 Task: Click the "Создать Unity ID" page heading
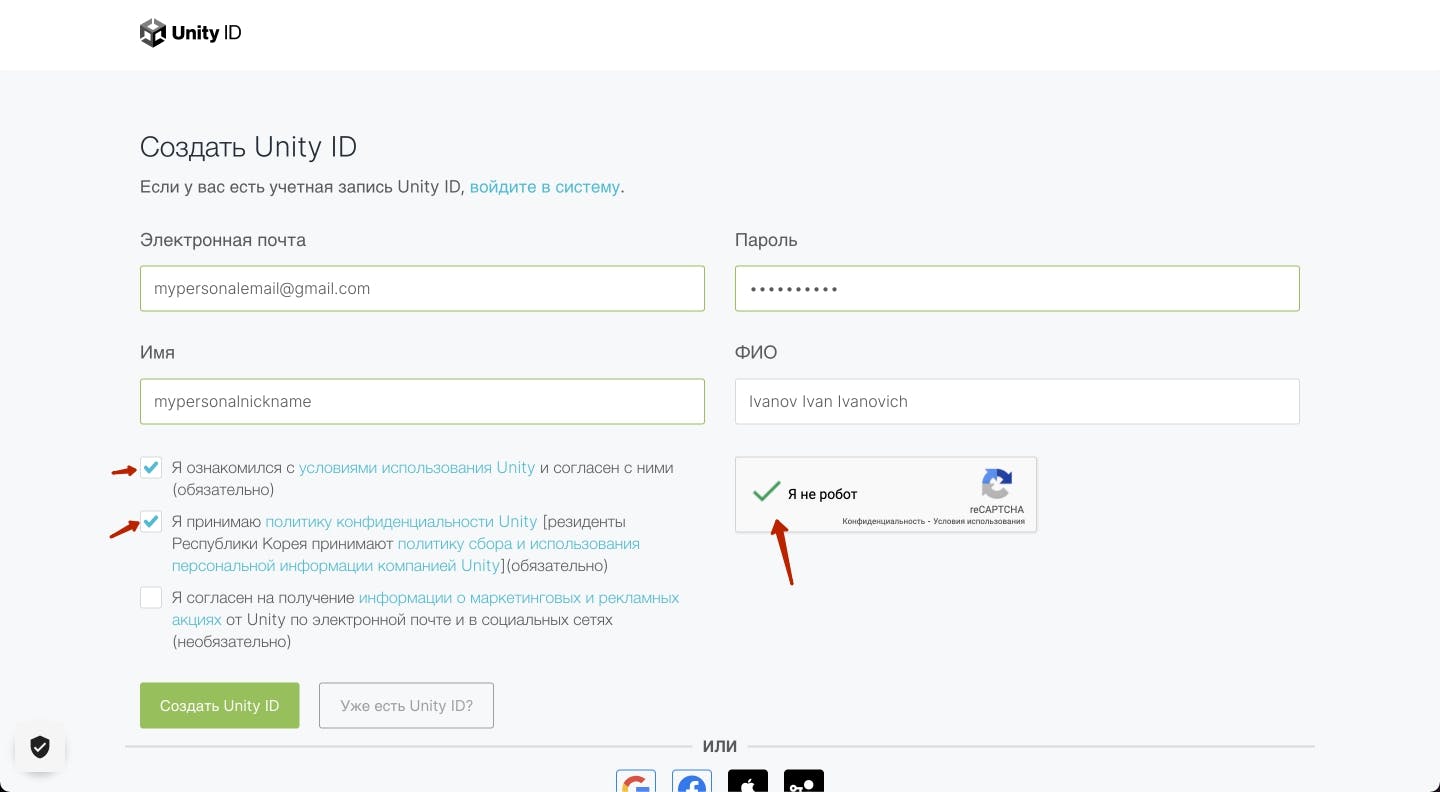coord(248,147)
